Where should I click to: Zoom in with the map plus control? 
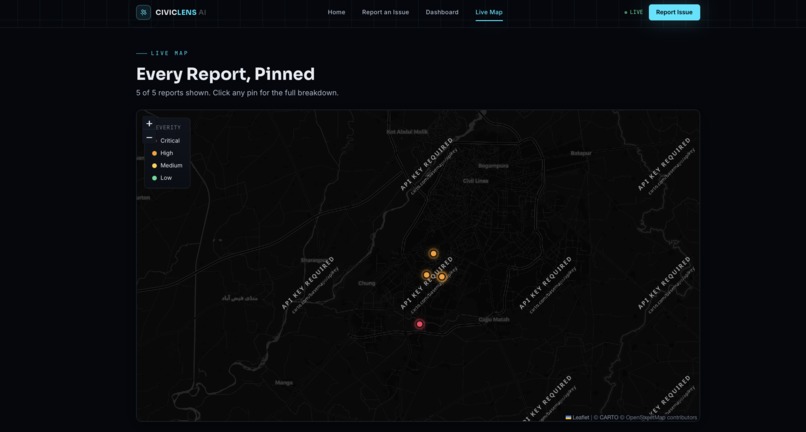pyautogui.click(x=149, y=123)
